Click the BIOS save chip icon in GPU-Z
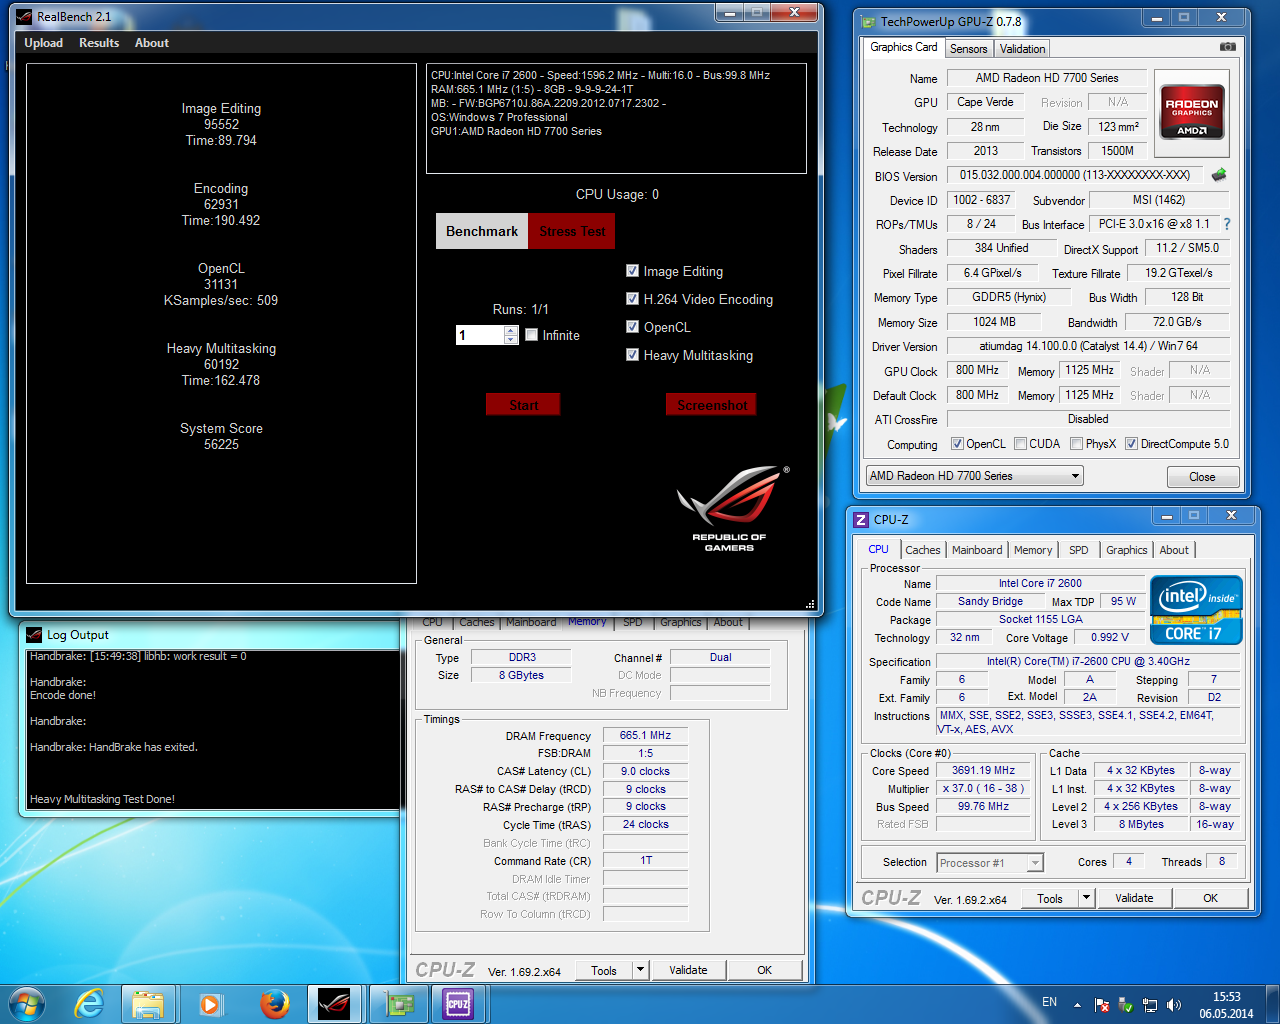The height and width of the screenshot is (1024, 1280). (1219, 175)
